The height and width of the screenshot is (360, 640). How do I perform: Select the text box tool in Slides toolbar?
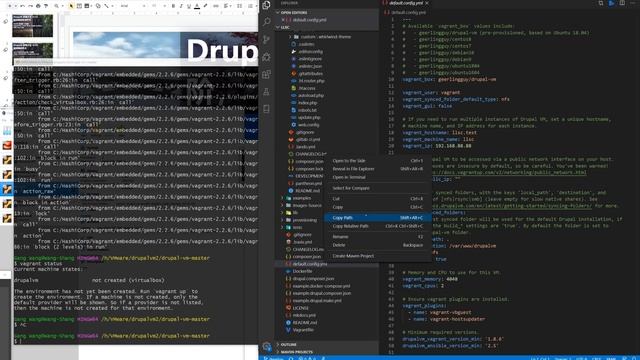click(79, 6)
